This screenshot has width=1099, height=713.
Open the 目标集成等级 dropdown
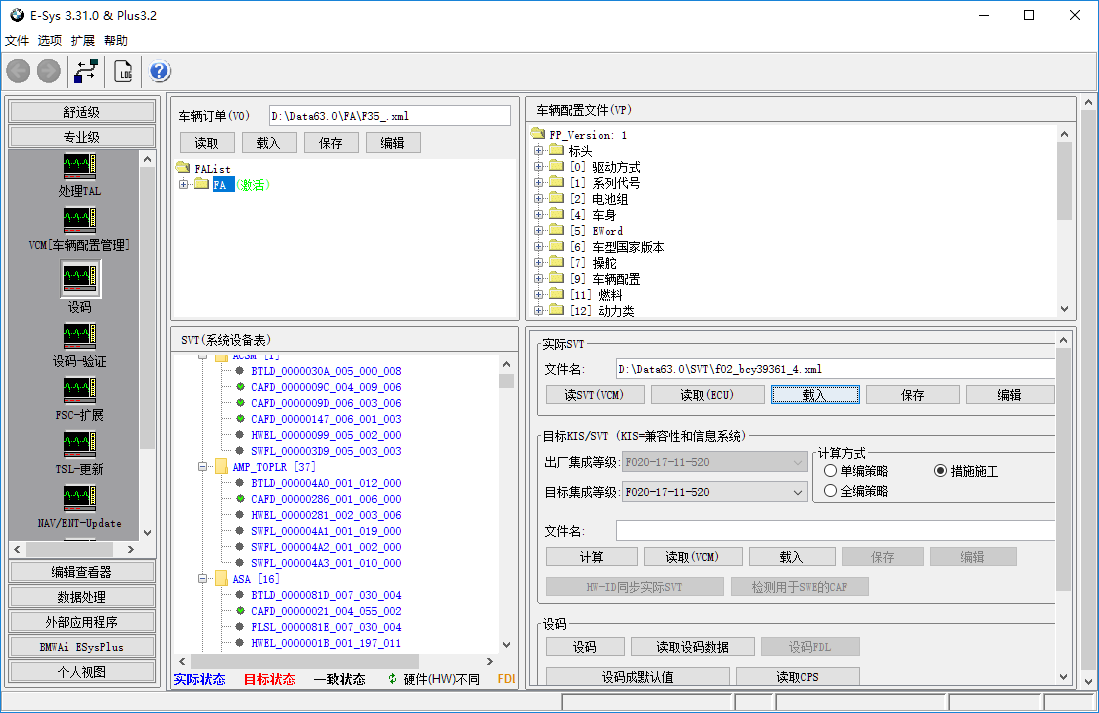point(714,492)
